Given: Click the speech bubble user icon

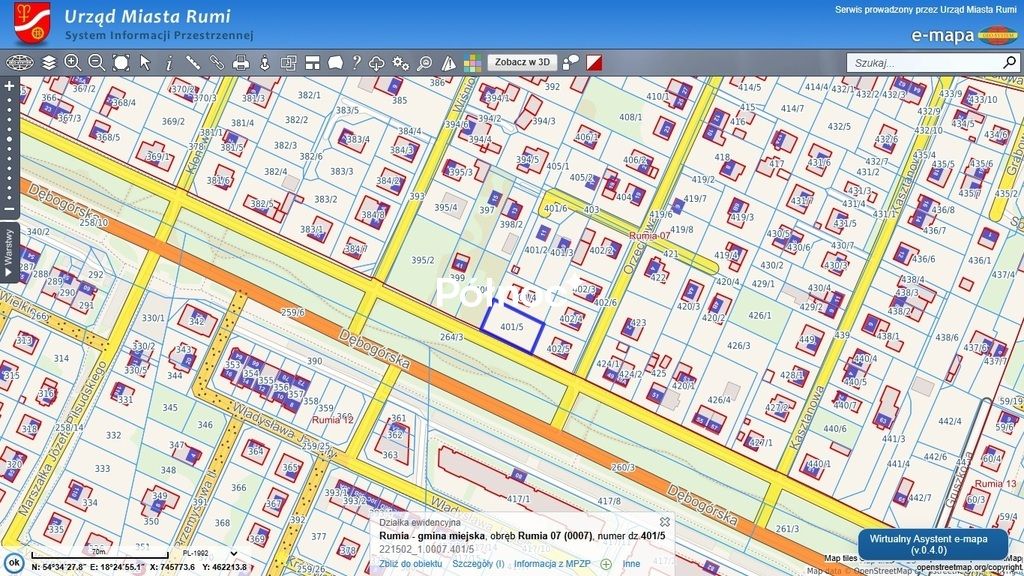Looking at the screenshot, I should (x=571, y=63).
